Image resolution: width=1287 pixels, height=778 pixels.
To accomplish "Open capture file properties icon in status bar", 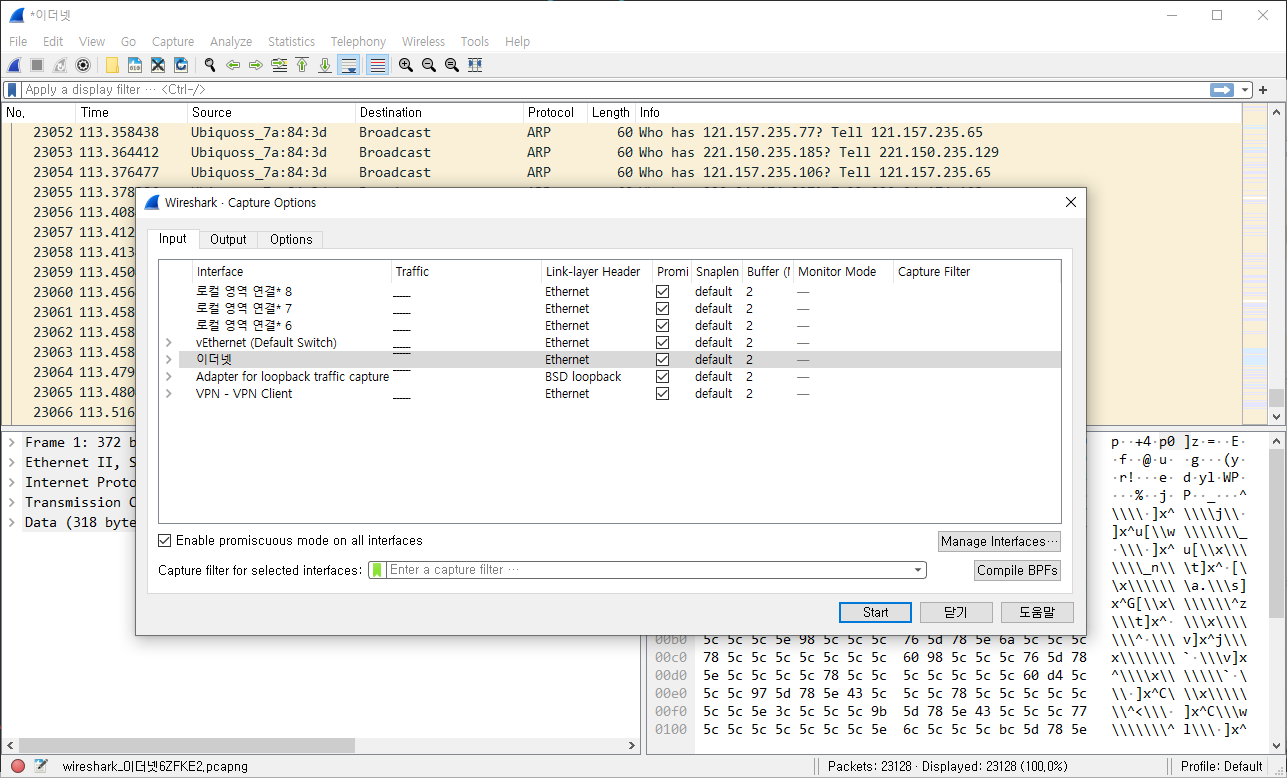I will tap(40, 766).
